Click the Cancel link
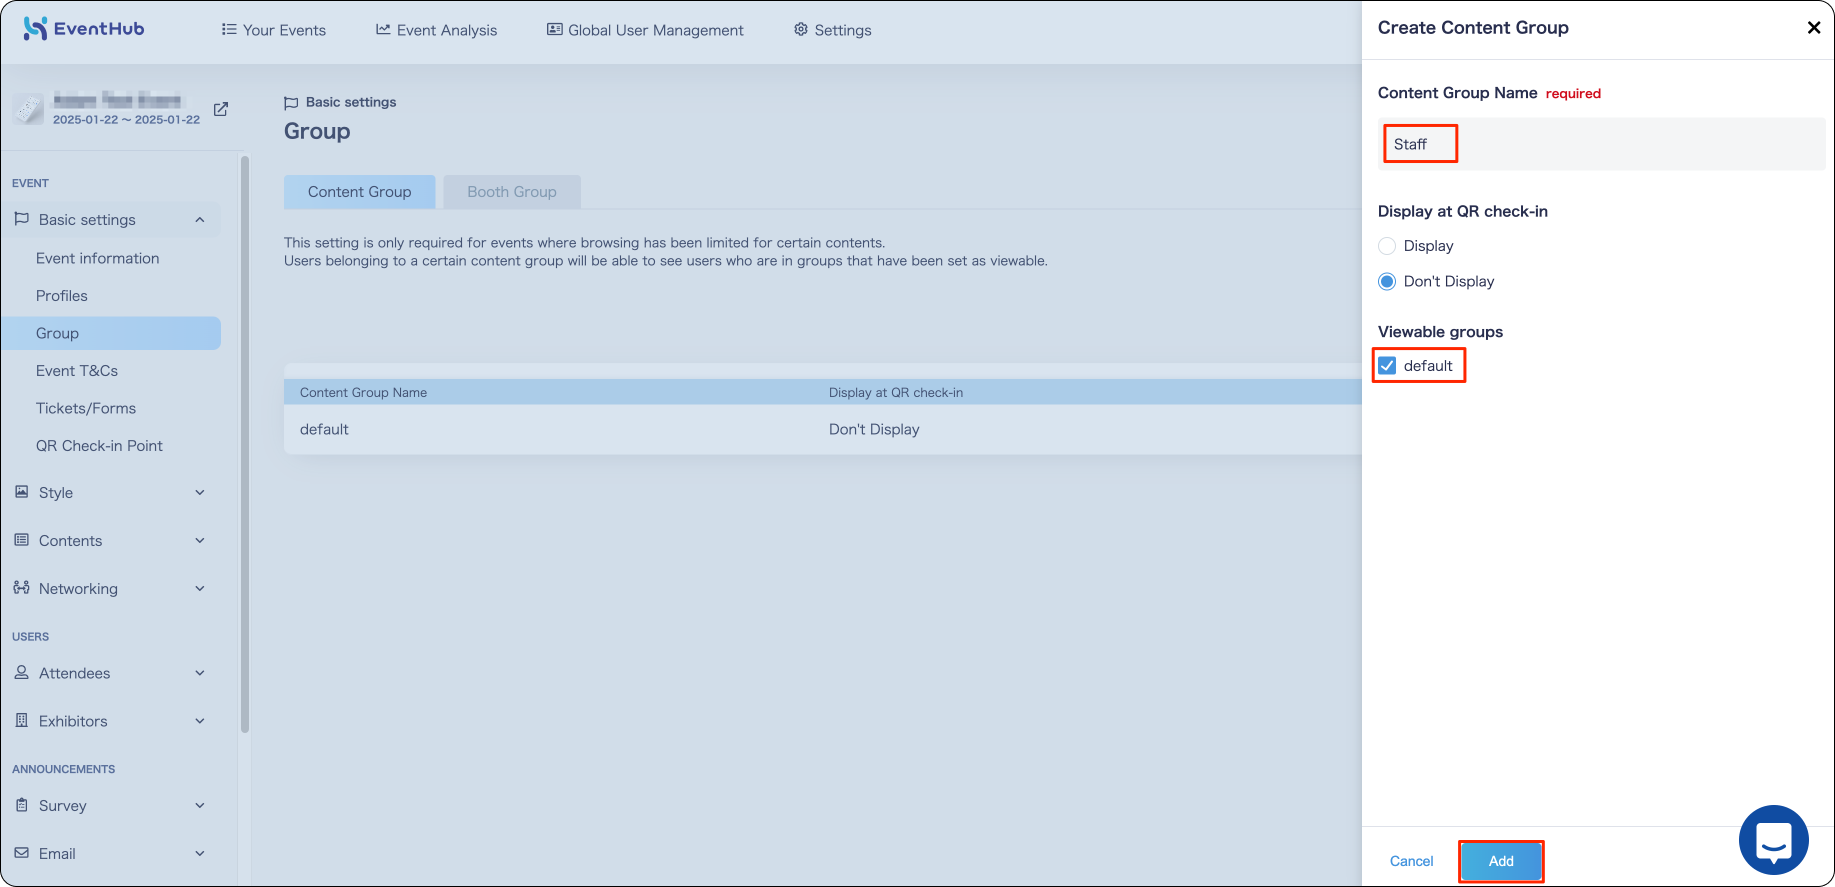The image size is (1835, 887). tap(1412, 861)
